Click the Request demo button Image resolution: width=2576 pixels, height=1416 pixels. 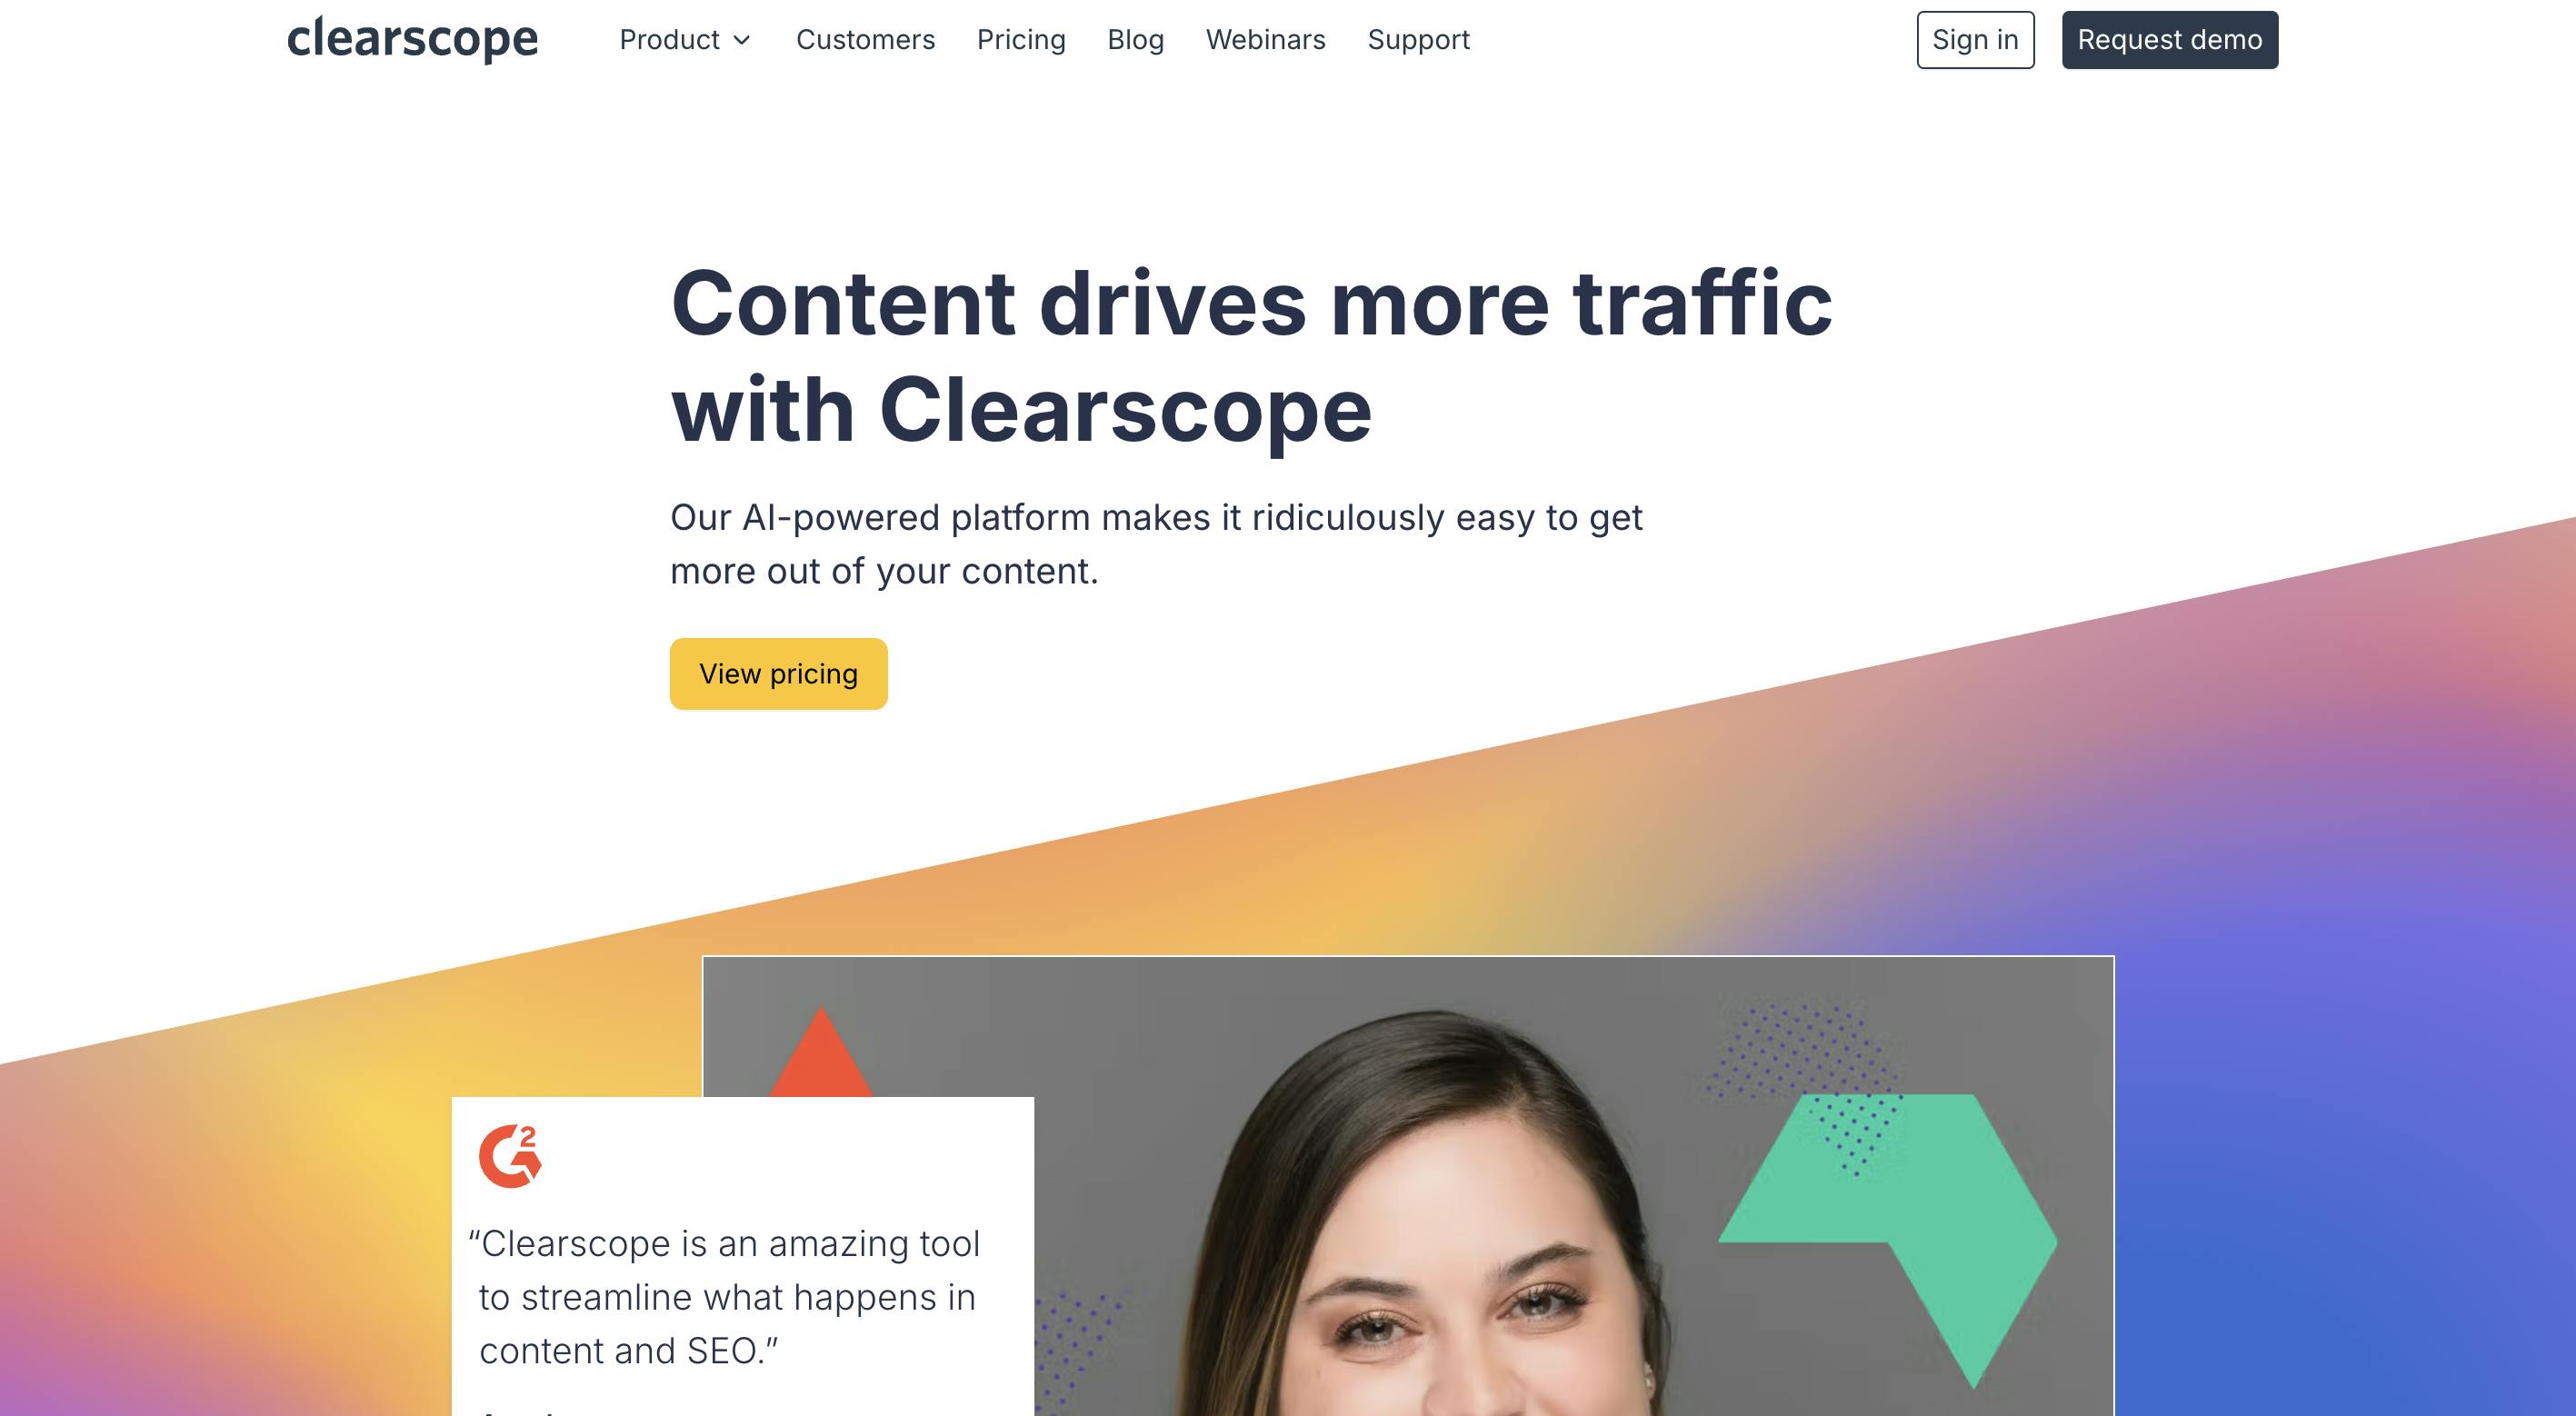2170,38
